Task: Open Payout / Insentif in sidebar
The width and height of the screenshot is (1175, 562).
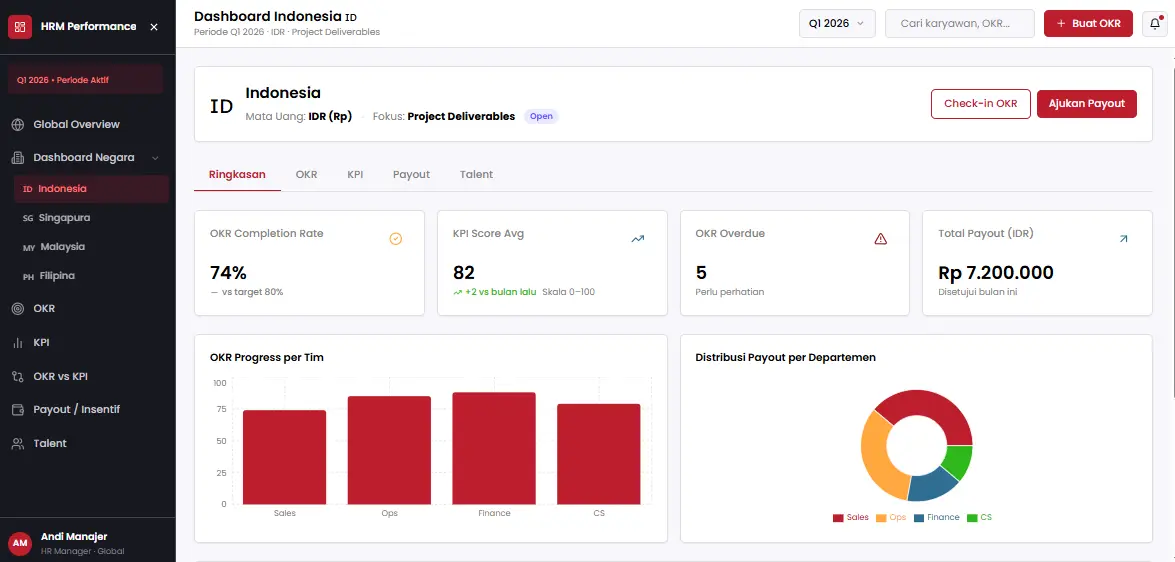Action: pos(76,410)
